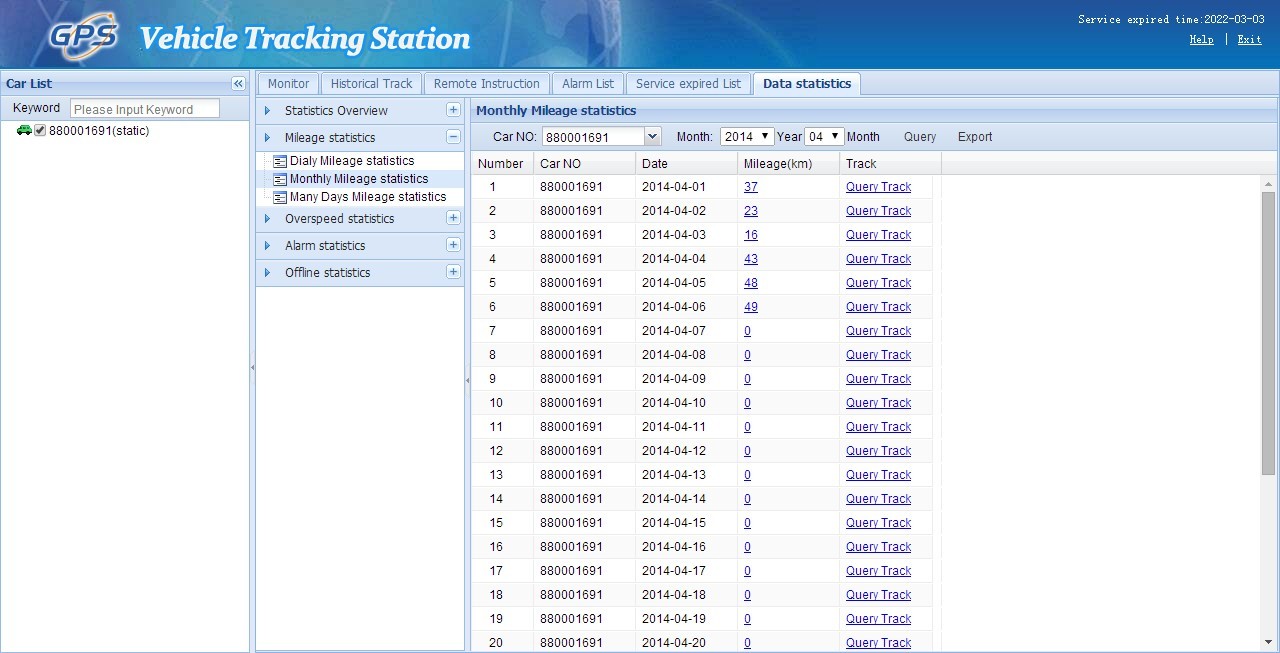Click the Date column header
Image resolution: width=1280 pixels, height=653 pixels.
pyautogui.click(x=687, y=164)
